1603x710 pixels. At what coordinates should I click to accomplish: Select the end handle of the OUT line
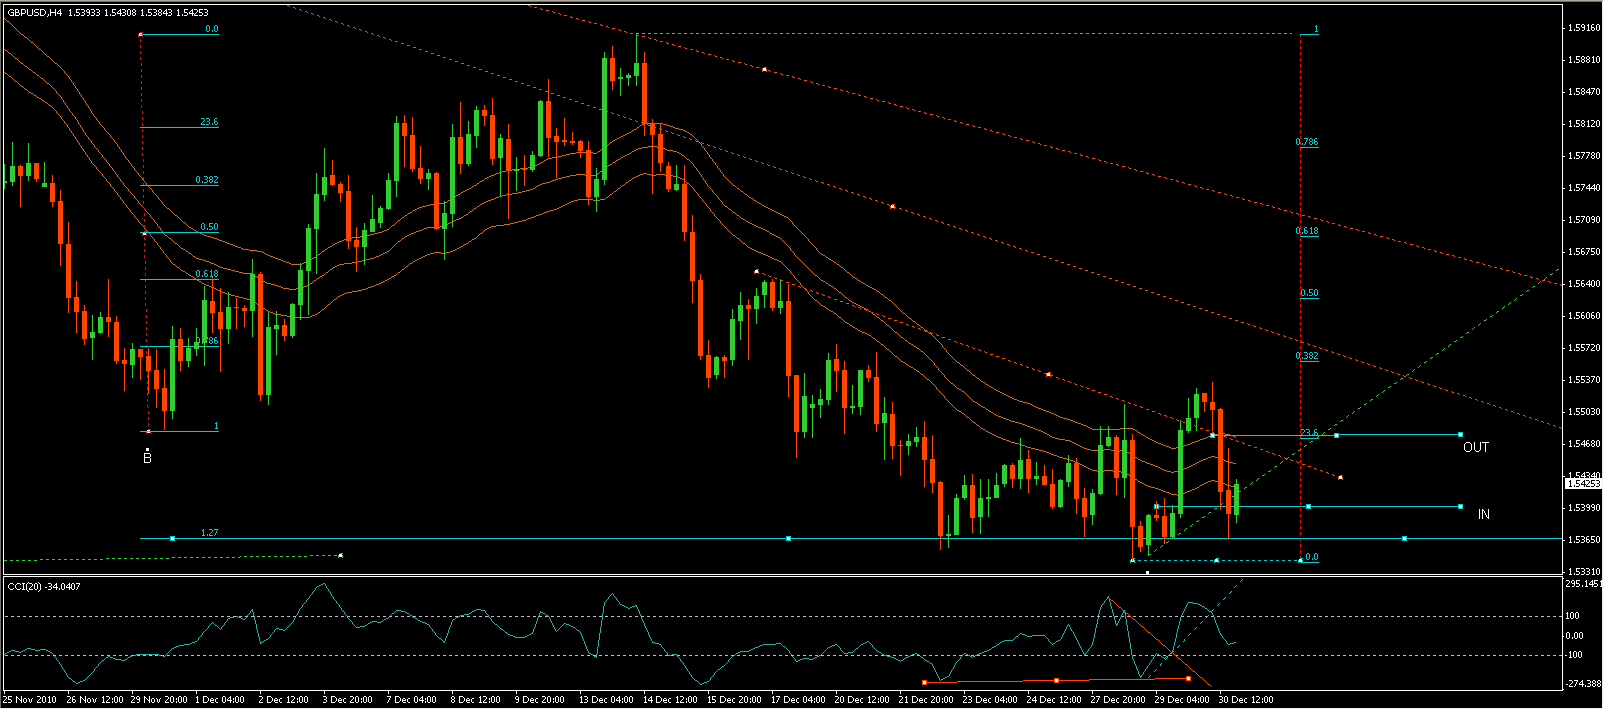click(x=1460, y=435)
